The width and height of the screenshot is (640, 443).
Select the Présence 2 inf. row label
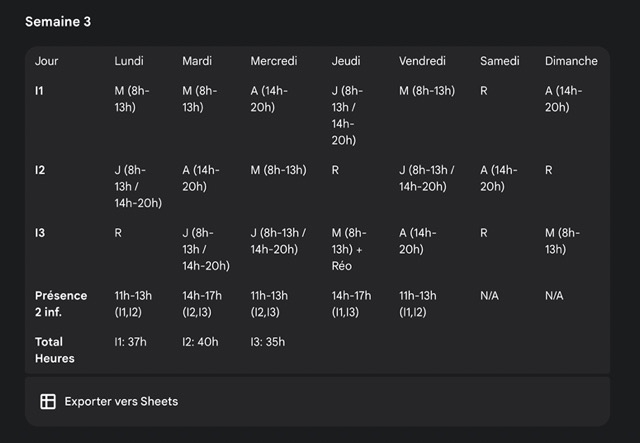tap(61, 303)
